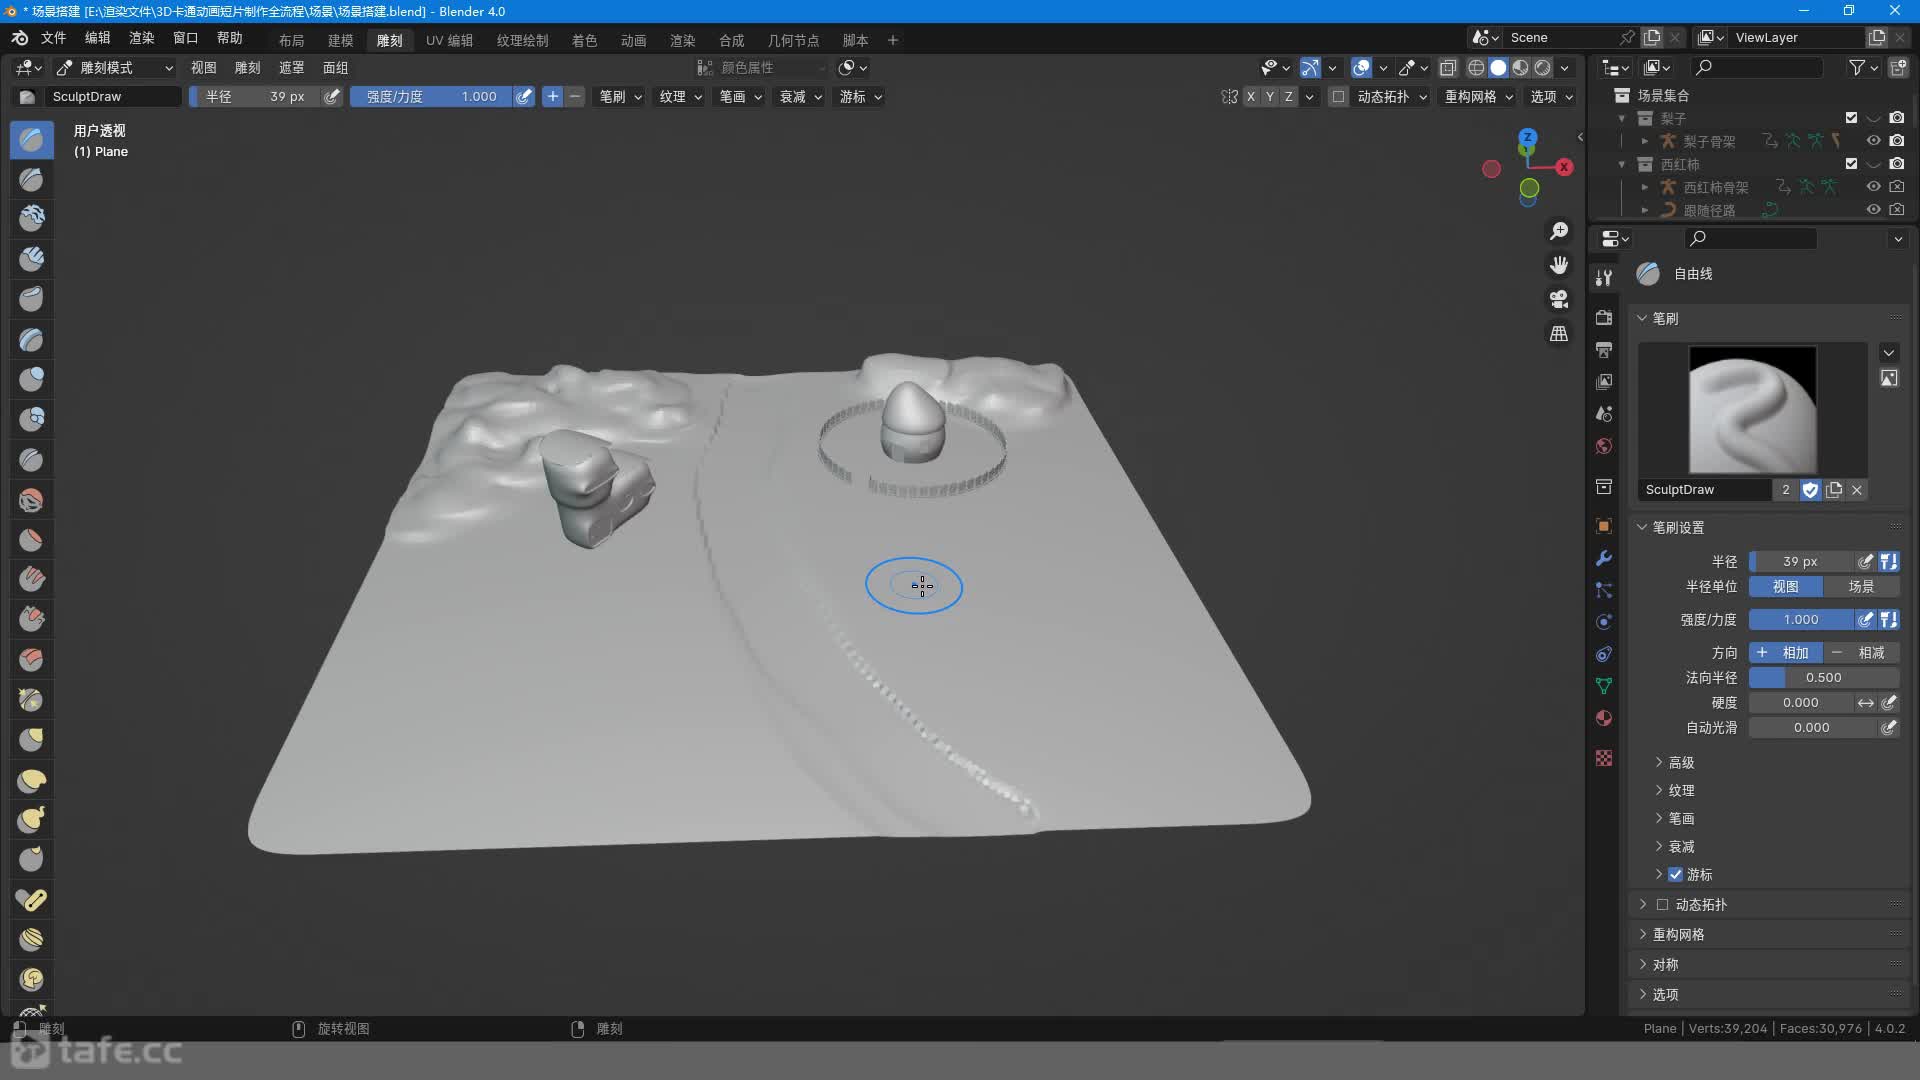This screenshot has height=1080, width=1920.
Task: Select the Clay Thumb brush tool
Action: click(x=31, y=298)
